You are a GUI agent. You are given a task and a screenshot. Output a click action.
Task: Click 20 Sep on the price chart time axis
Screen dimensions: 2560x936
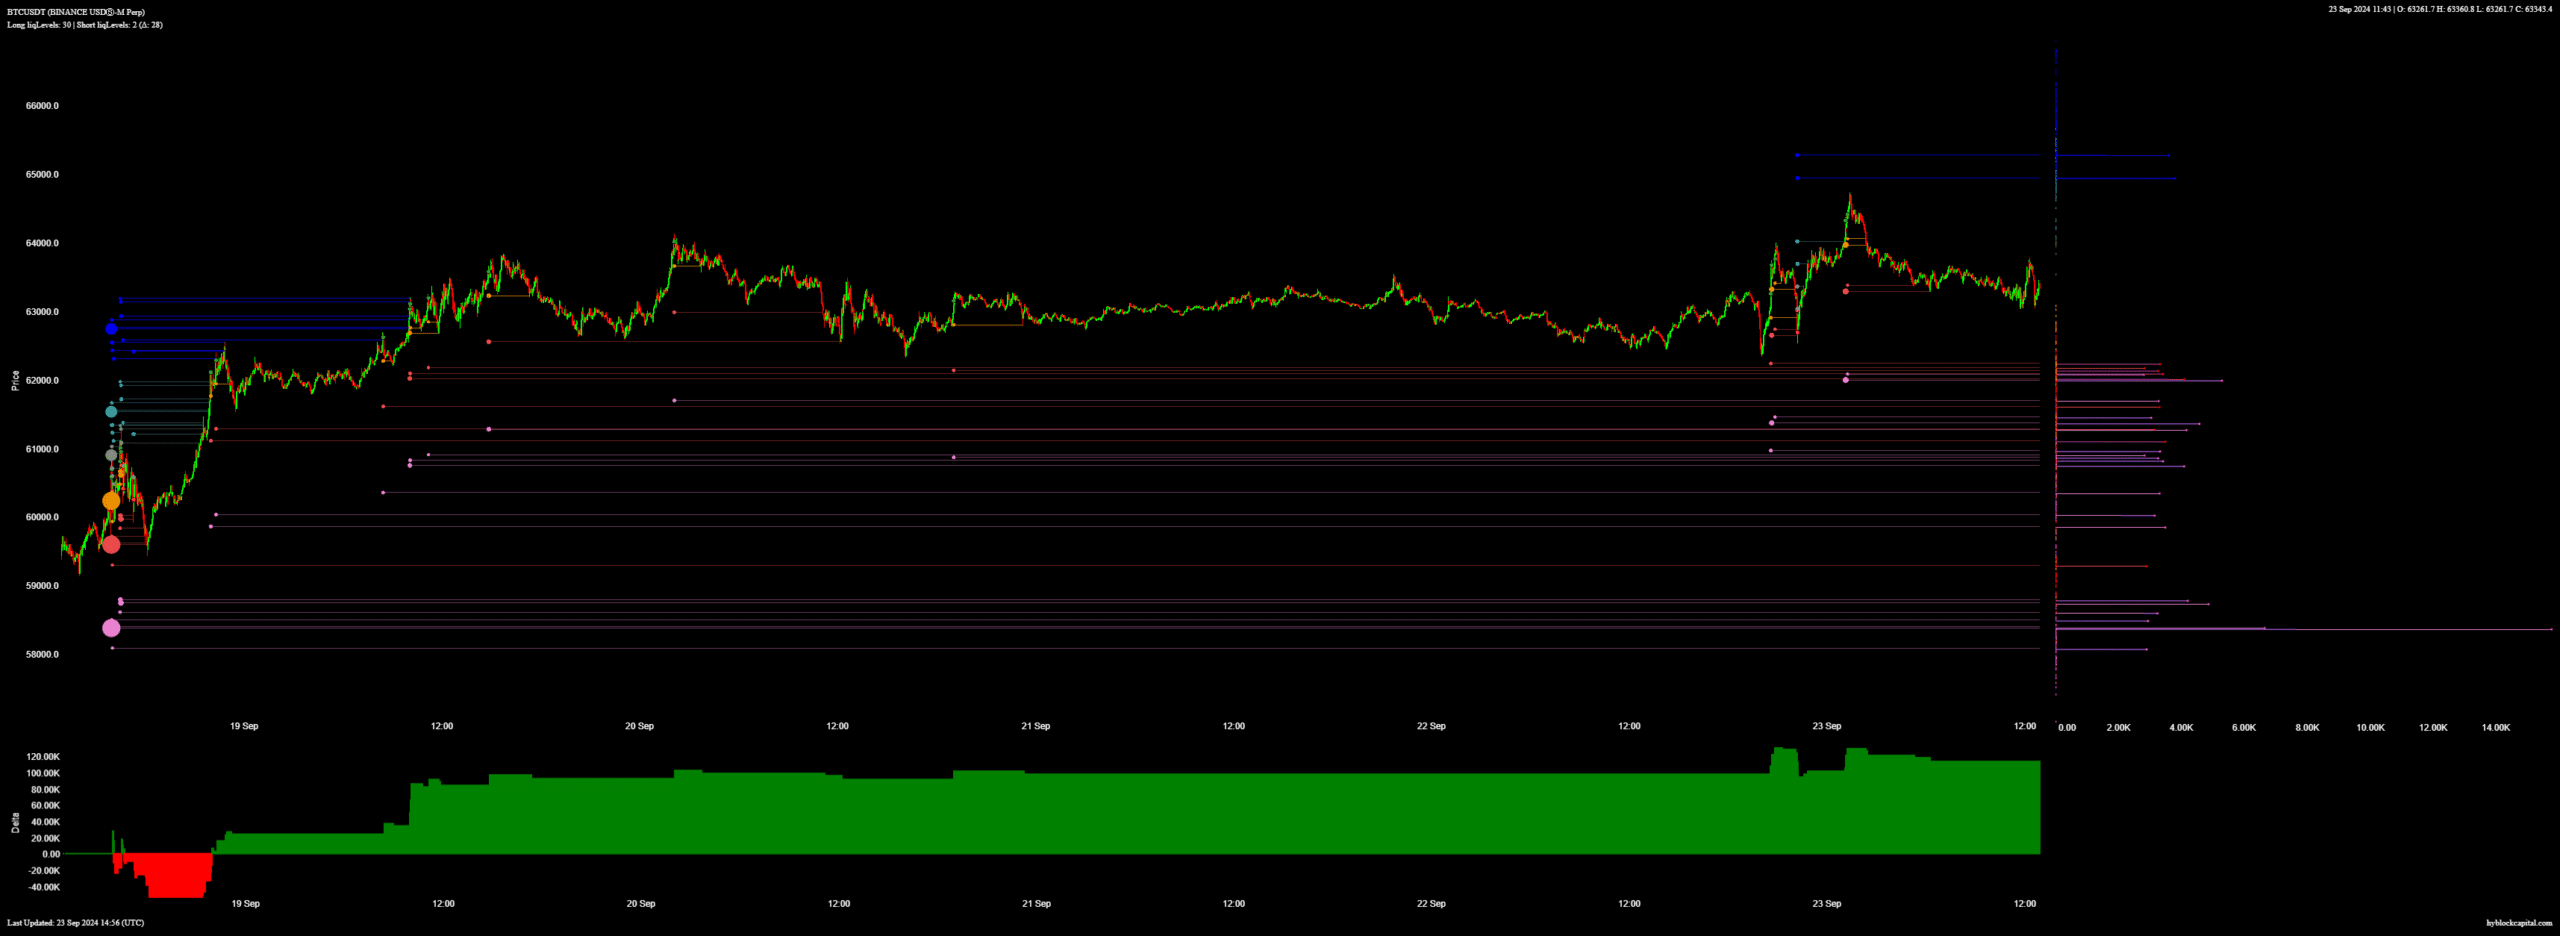coord(640,726)
